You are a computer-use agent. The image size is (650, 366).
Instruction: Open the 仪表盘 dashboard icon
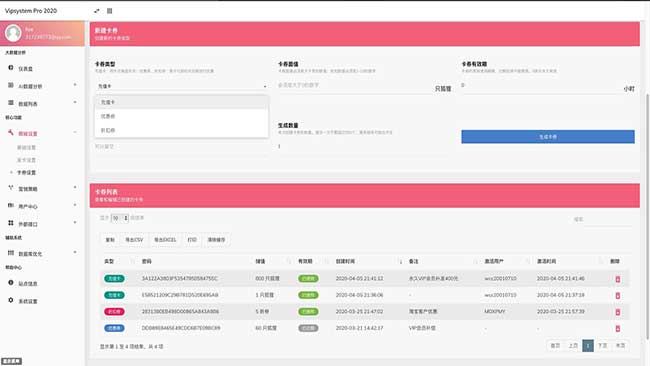11,68
